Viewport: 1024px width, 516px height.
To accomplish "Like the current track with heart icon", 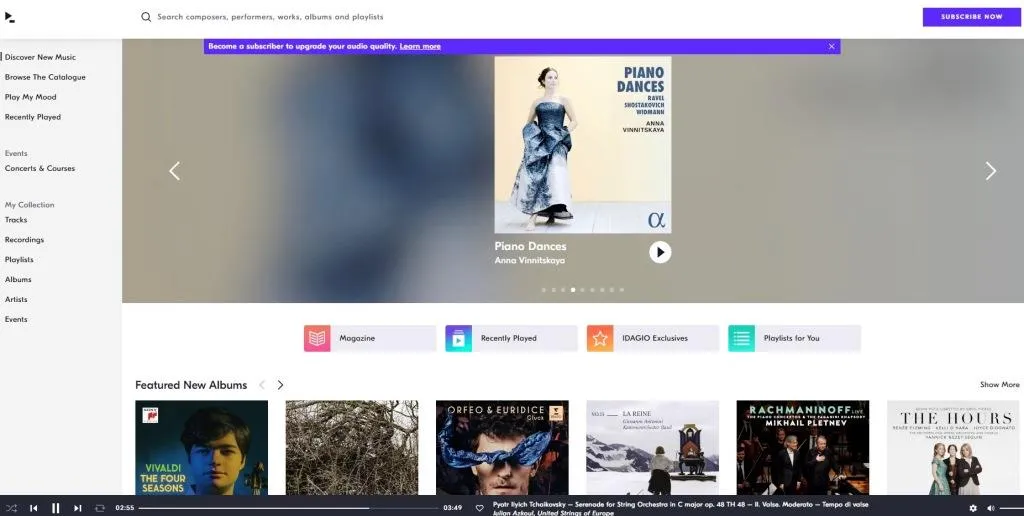I will click(x=479, y=508).
